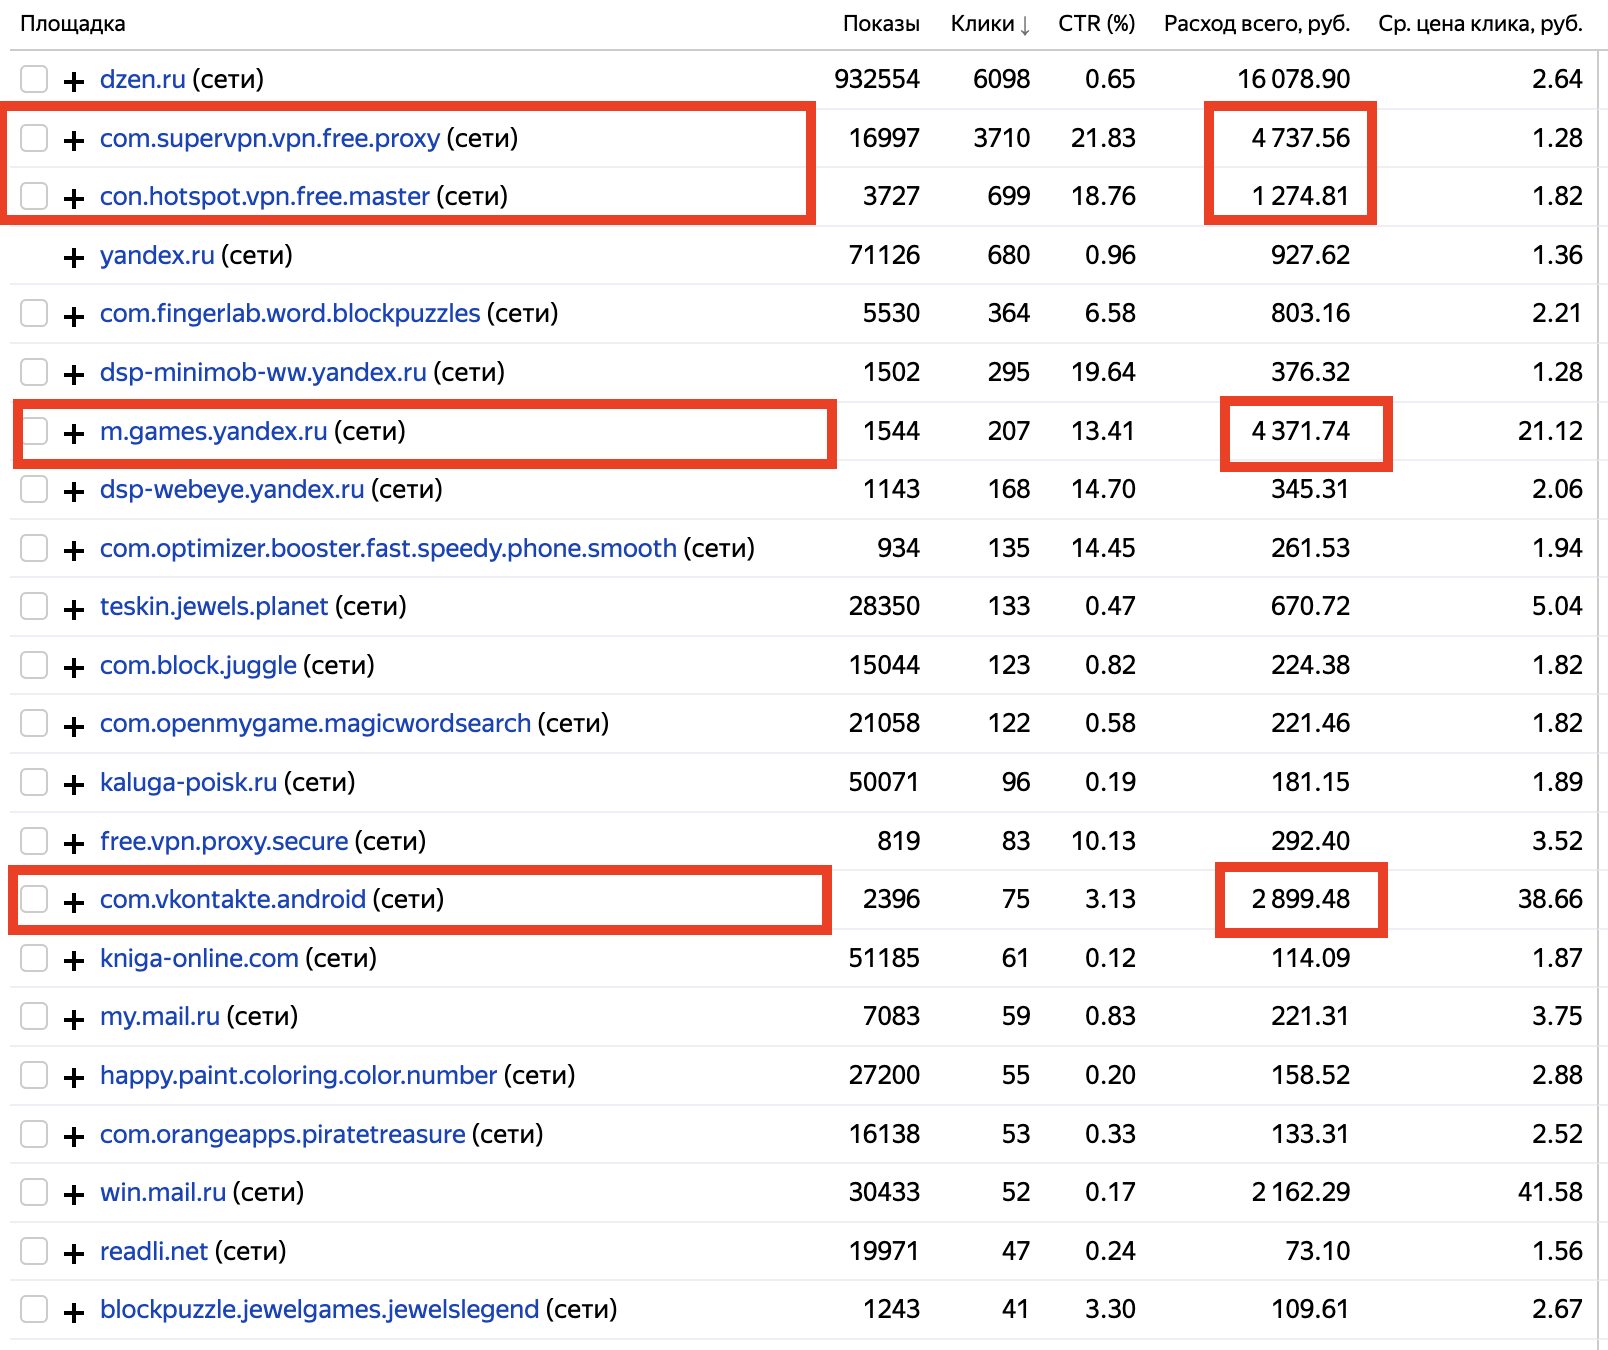
Task: Expand com.supervpn.vpn.free.proxy plus sign
Action: [x=73, y=140]
